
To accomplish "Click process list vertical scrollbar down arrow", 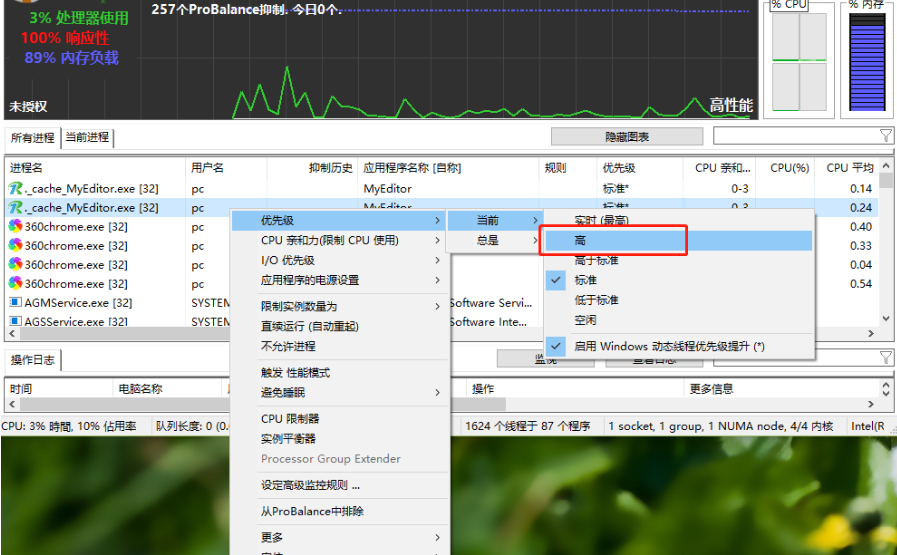I will 886,318.
